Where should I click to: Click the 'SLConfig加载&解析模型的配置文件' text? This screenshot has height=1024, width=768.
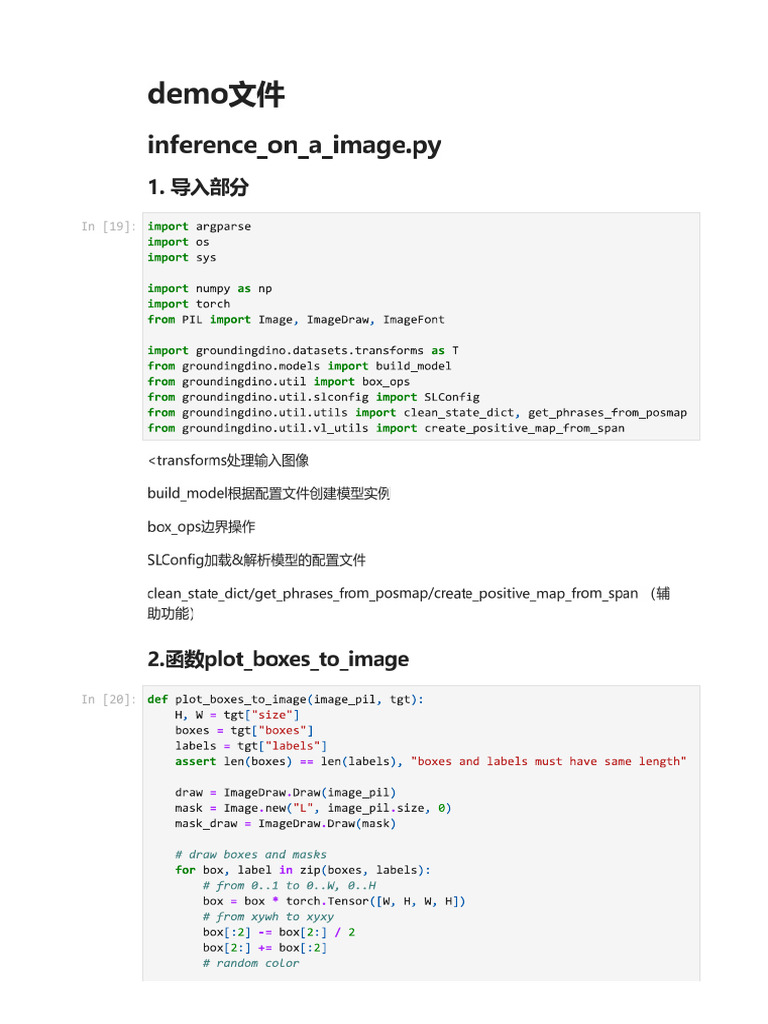click(256, 560)
